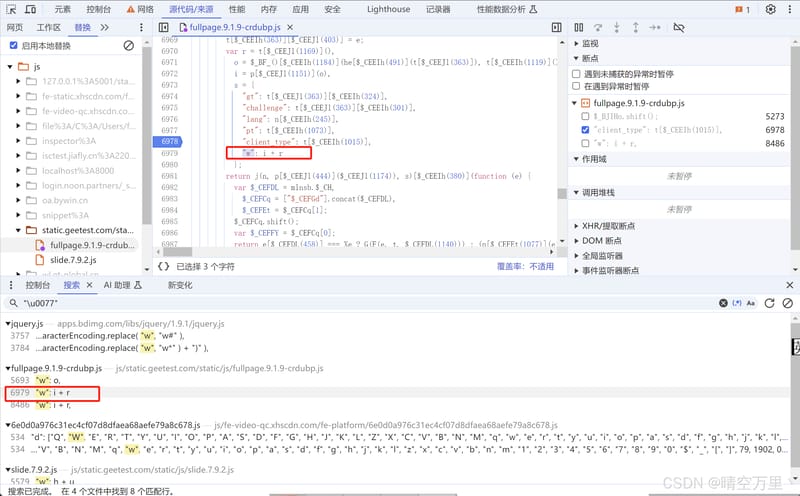Toggle the device toolbar icon
The image size is (800, 496).
point(31,9)
